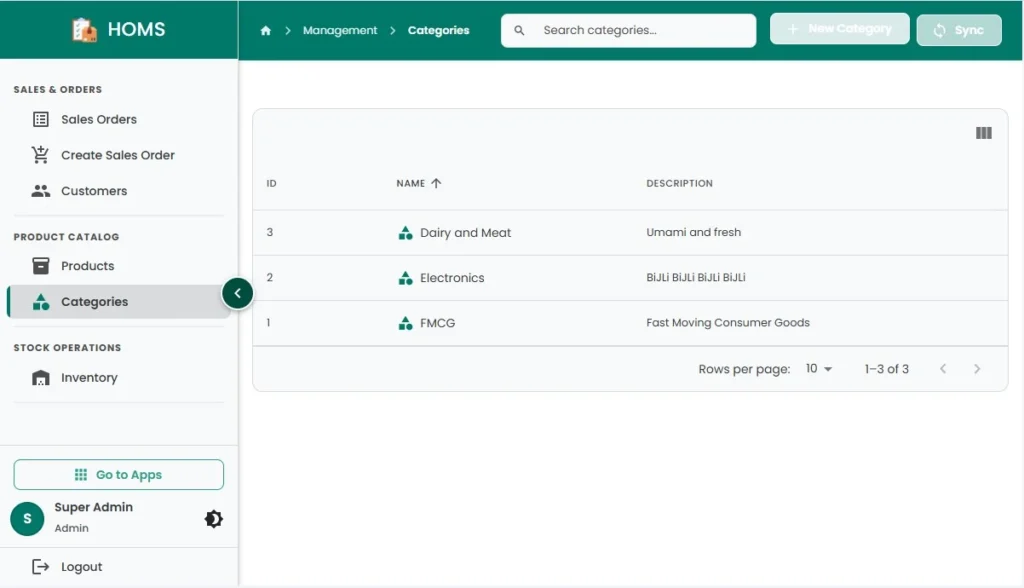
Task: Open Customers page in sidebar
Action: pos(93,191)
